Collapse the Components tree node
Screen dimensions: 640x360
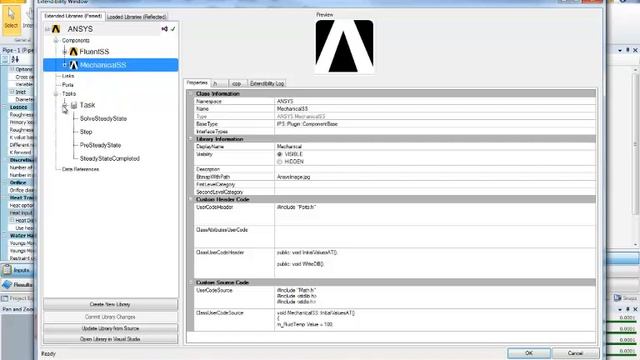pyautogui.click(x=56, y=40)
